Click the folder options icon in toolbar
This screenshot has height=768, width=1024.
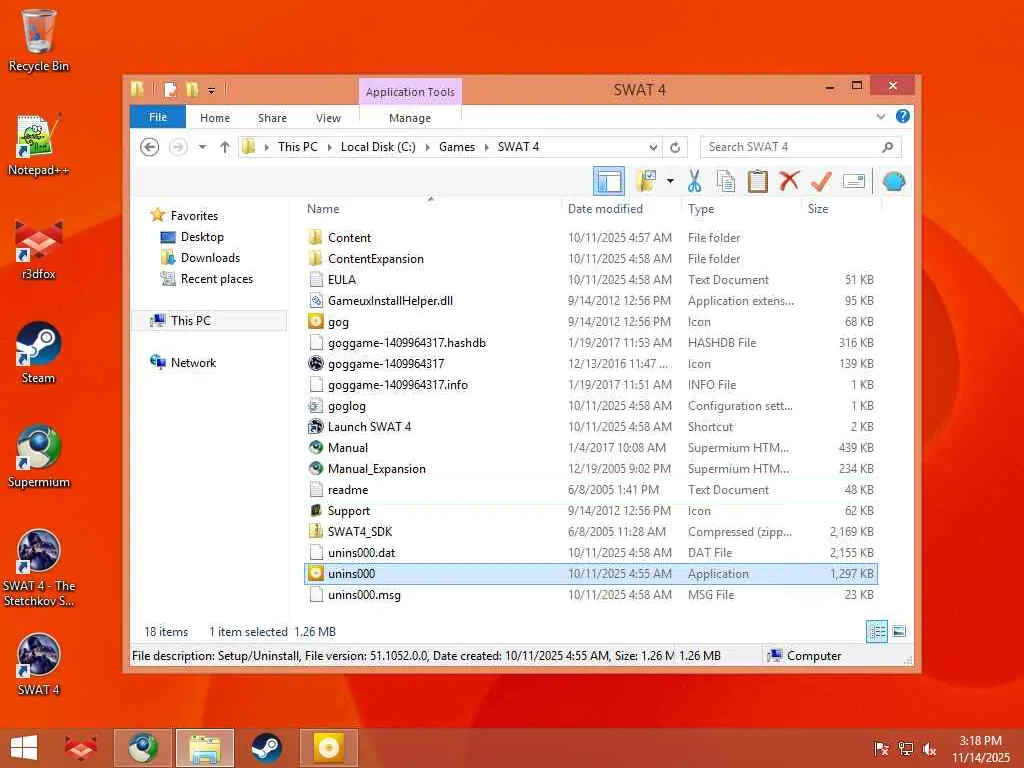coord(647,181)
